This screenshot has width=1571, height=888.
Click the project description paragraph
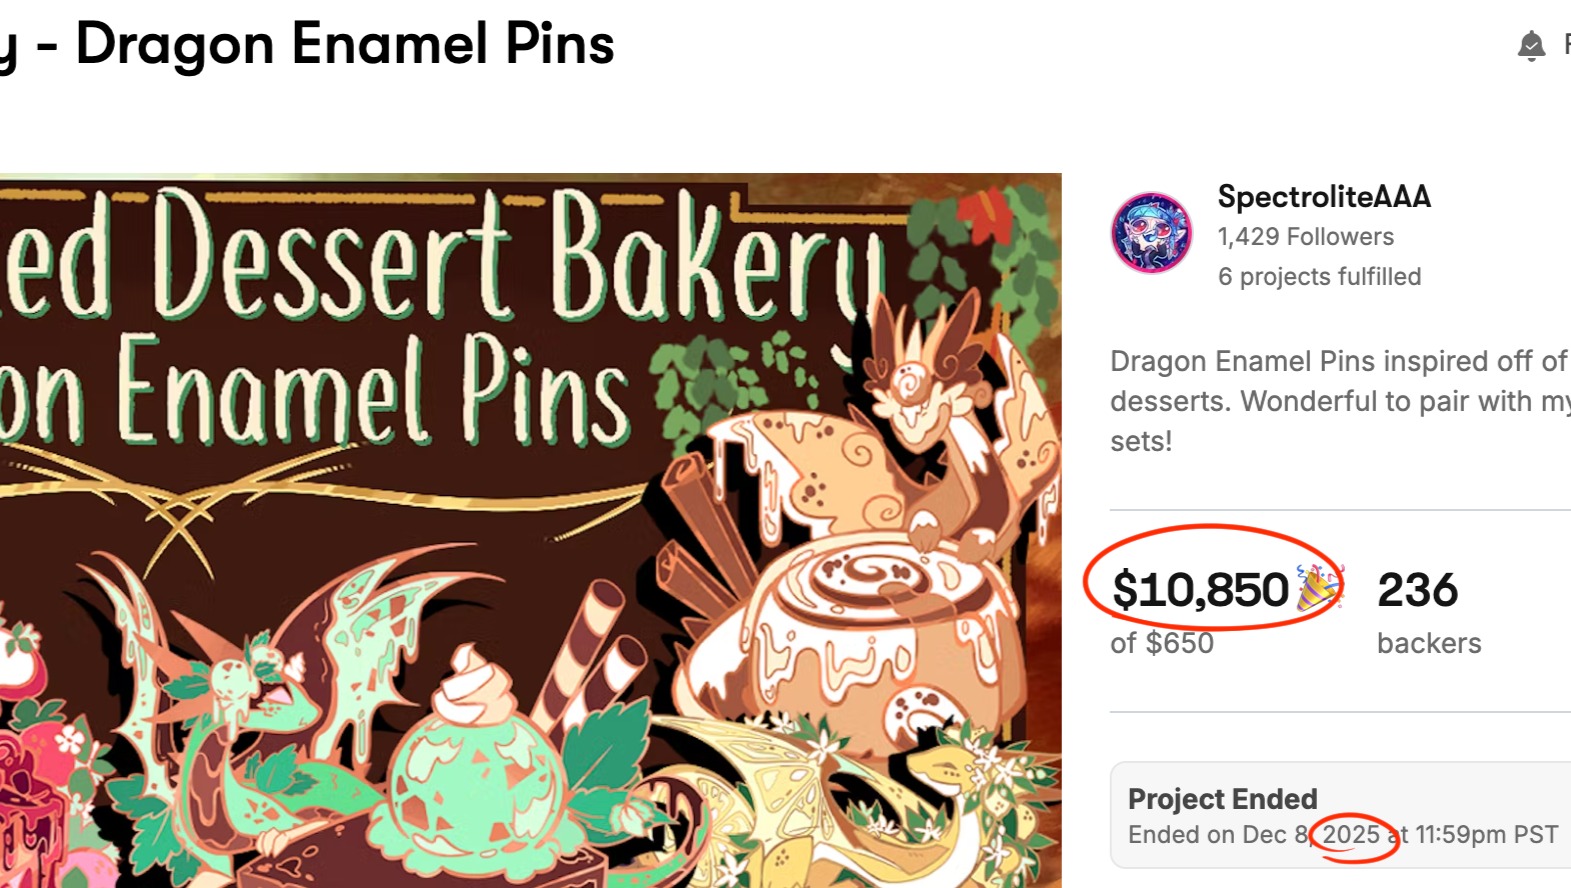point(1340,401)
